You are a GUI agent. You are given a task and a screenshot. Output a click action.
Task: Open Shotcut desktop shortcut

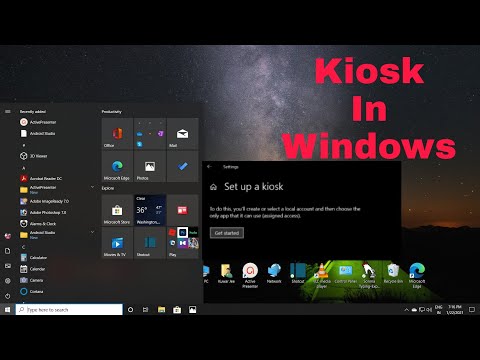pos(298,273)
